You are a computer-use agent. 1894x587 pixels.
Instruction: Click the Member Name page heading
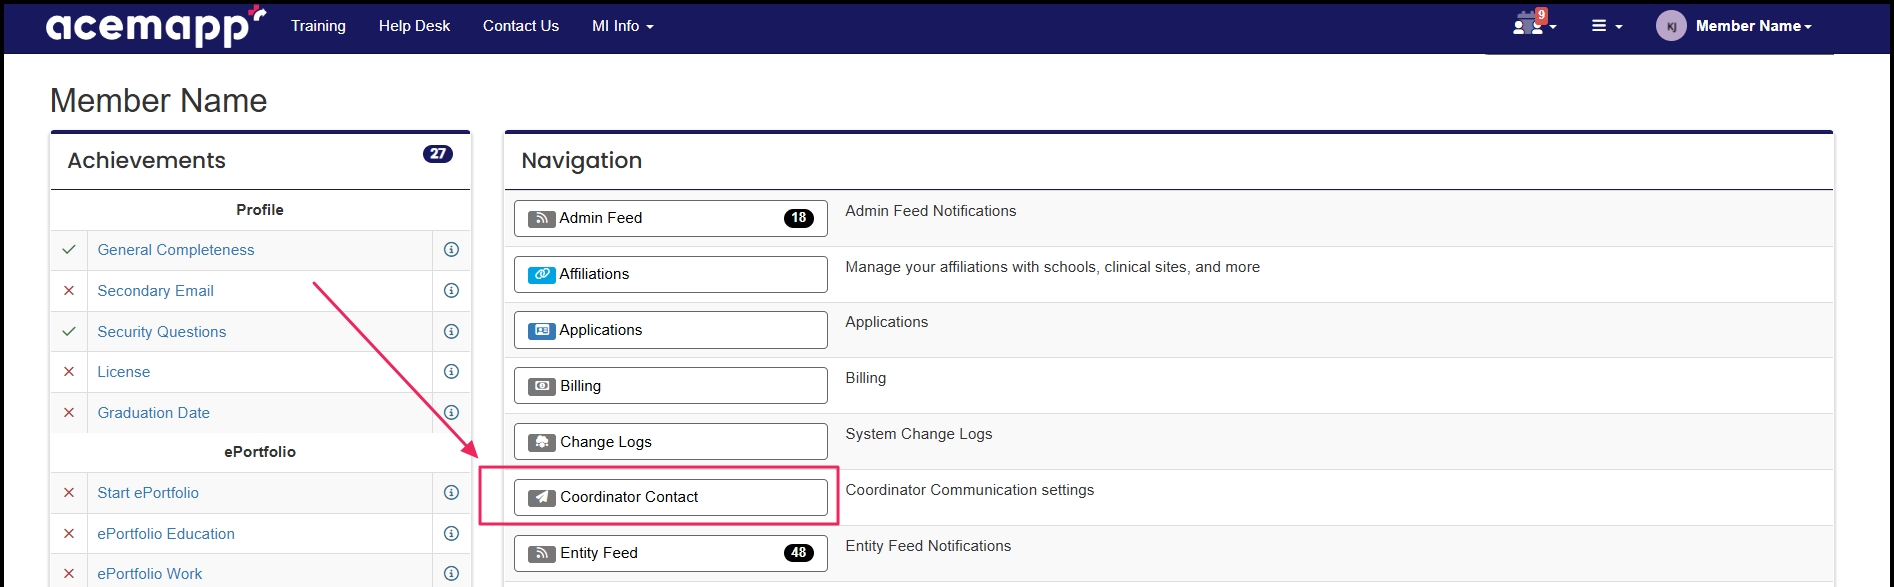[159, 101]
